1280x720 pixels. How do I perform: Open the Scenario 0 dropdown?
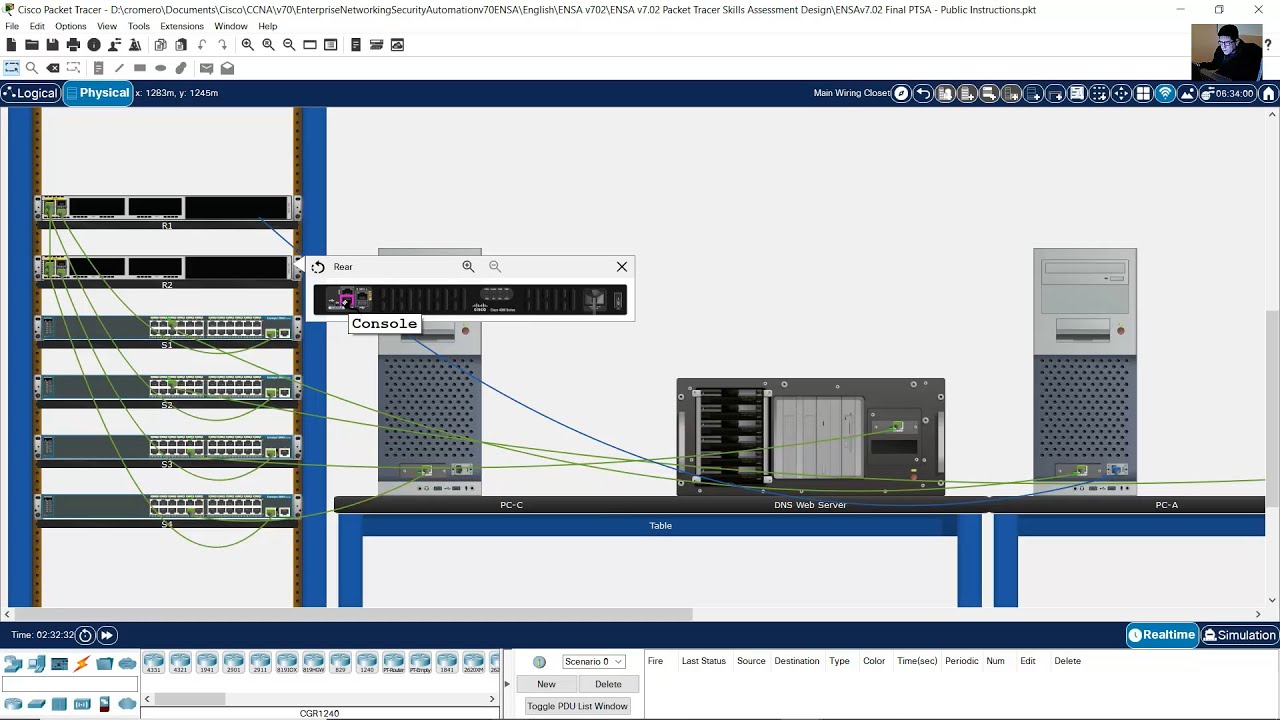[593, 661]
